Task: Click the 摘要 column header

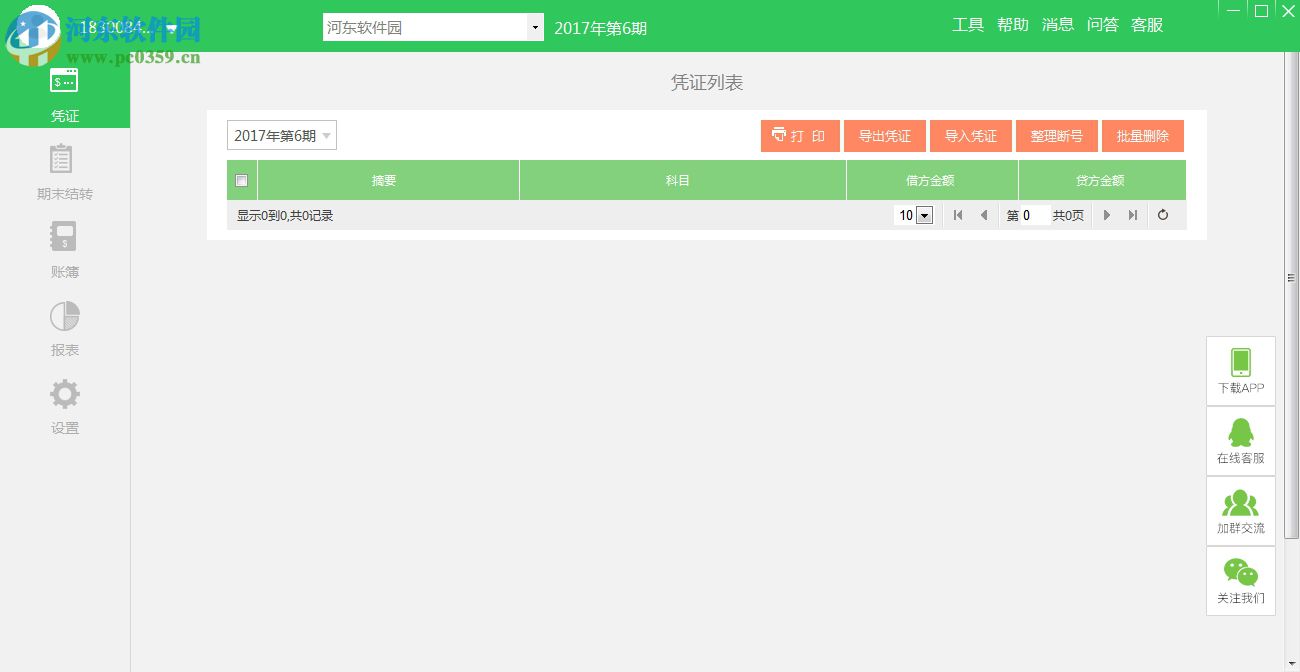Action: click(x=388, y=181)
